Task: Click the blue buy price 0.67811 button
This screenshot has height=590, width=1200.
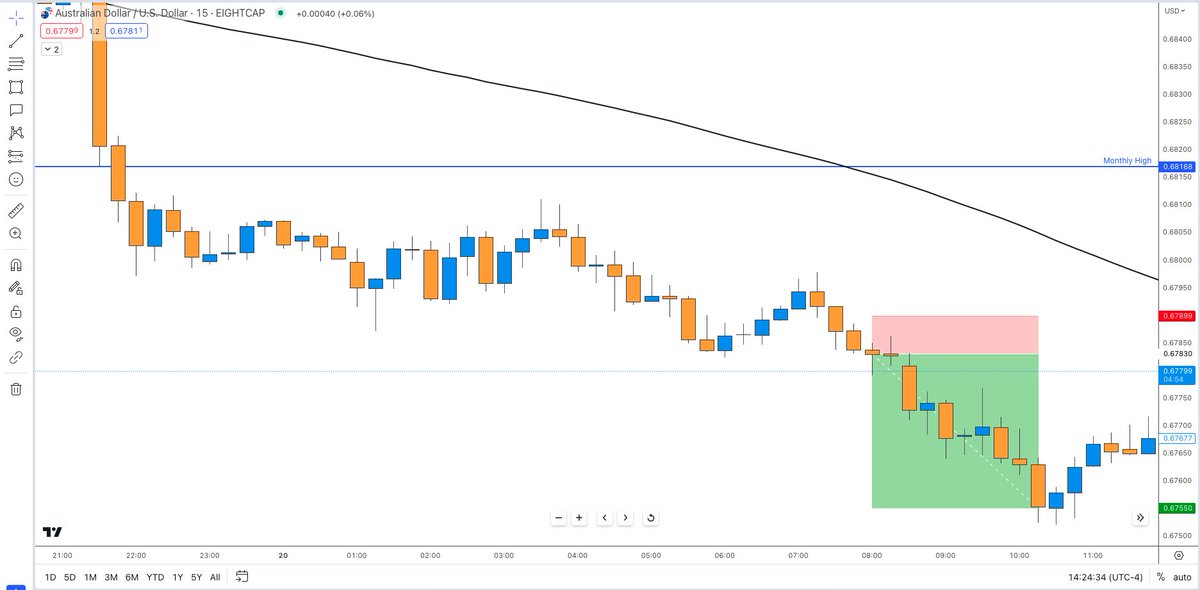Action: tap(125, 31)
